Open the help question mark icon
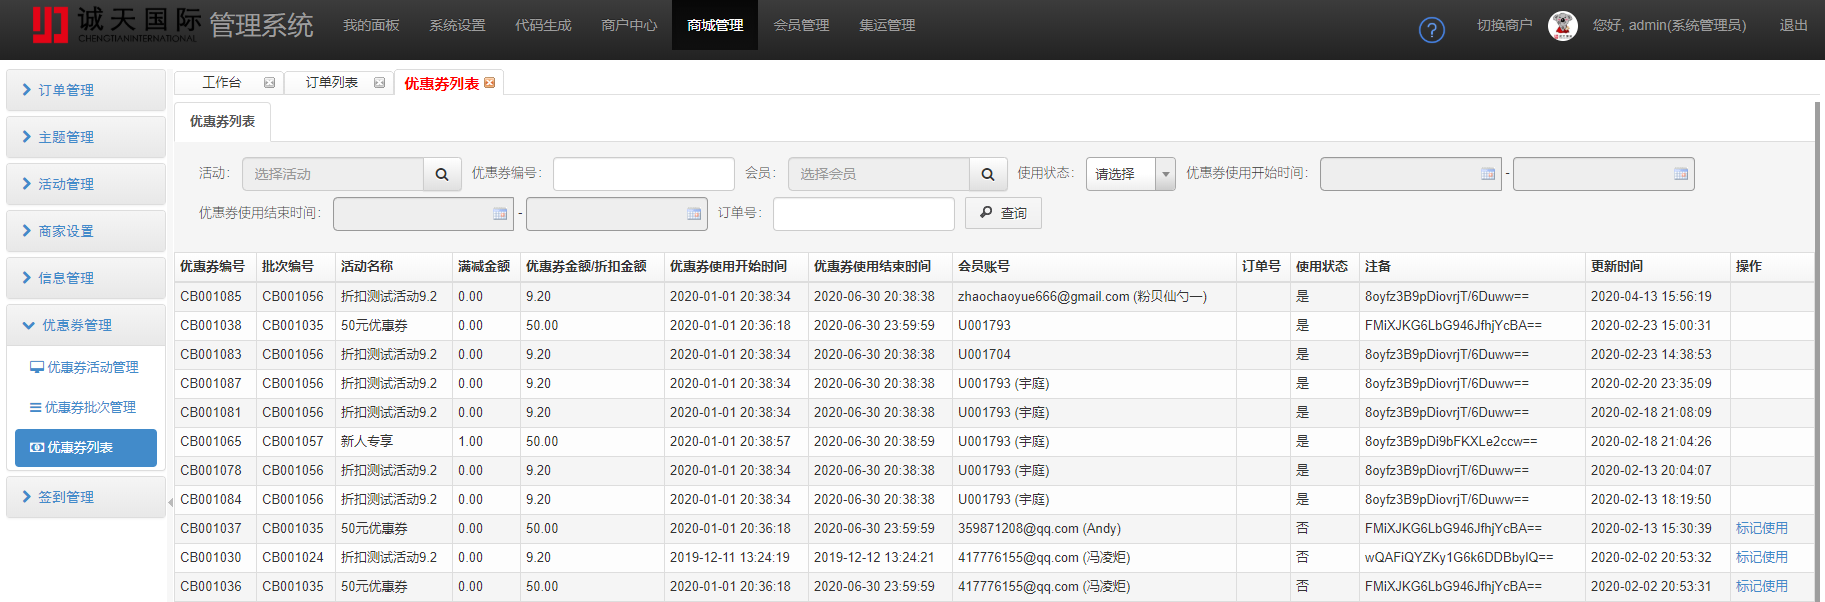 coord(1431,30)
